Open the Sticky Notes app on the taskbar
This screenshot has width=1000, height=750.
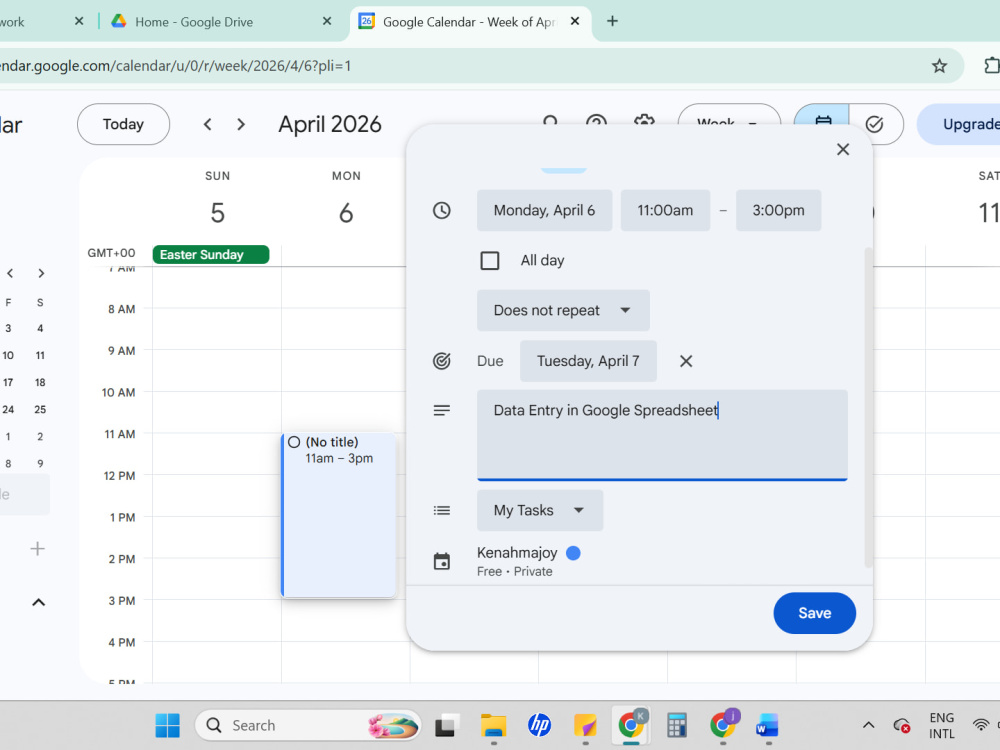coord(585,725)
